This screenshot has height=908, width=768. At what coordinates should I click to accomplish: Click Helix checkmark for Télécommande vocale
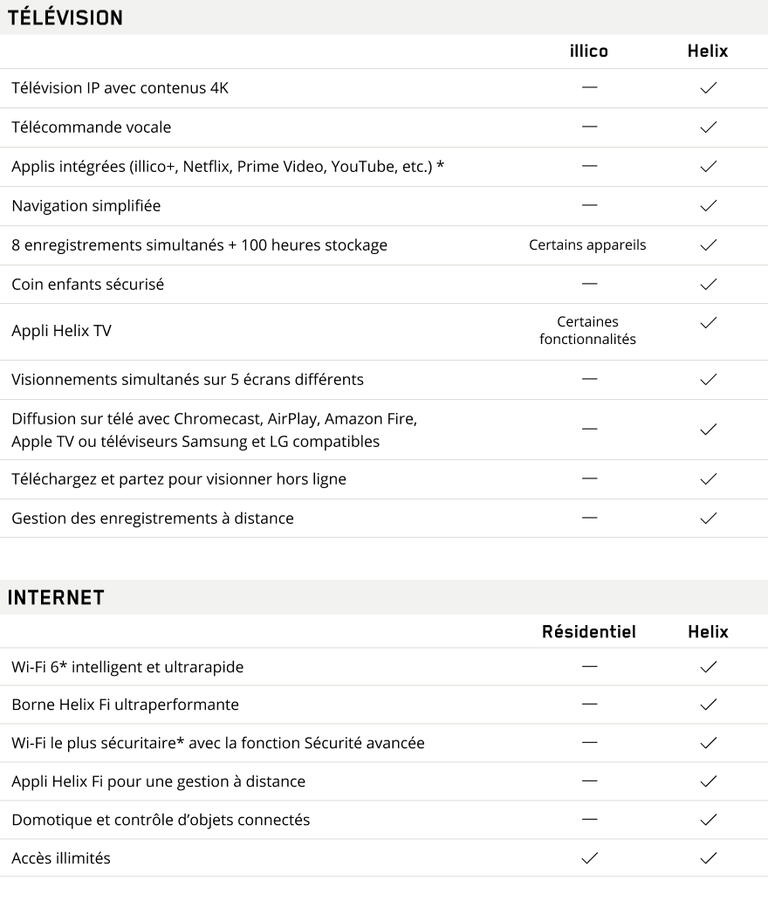pos(708,127)
